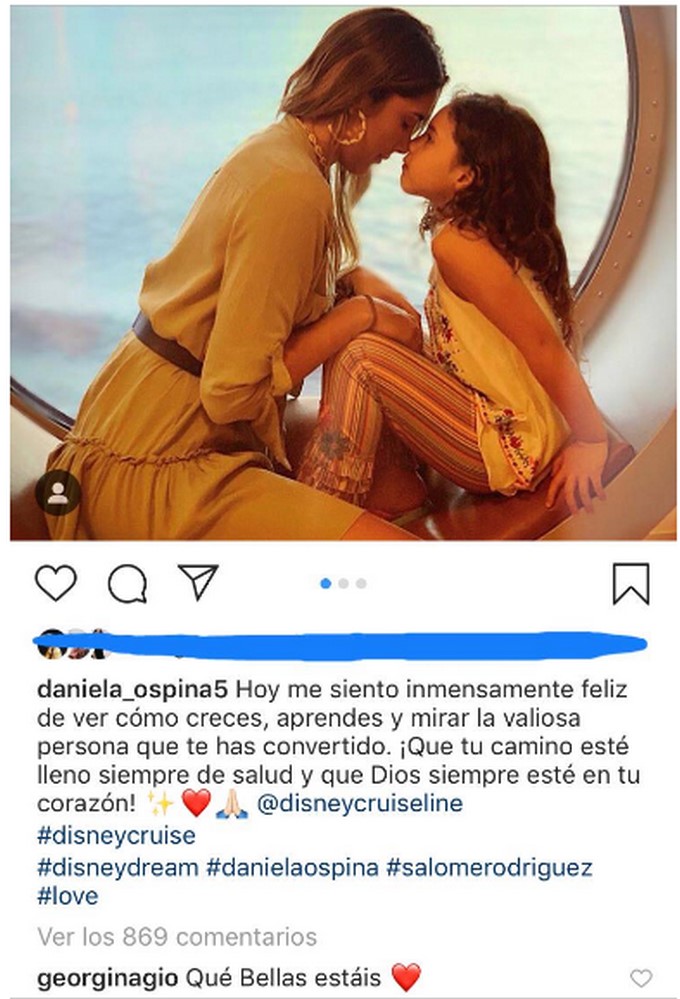
Task: View all 869 comentarios
Action: (x=177, y=937)
